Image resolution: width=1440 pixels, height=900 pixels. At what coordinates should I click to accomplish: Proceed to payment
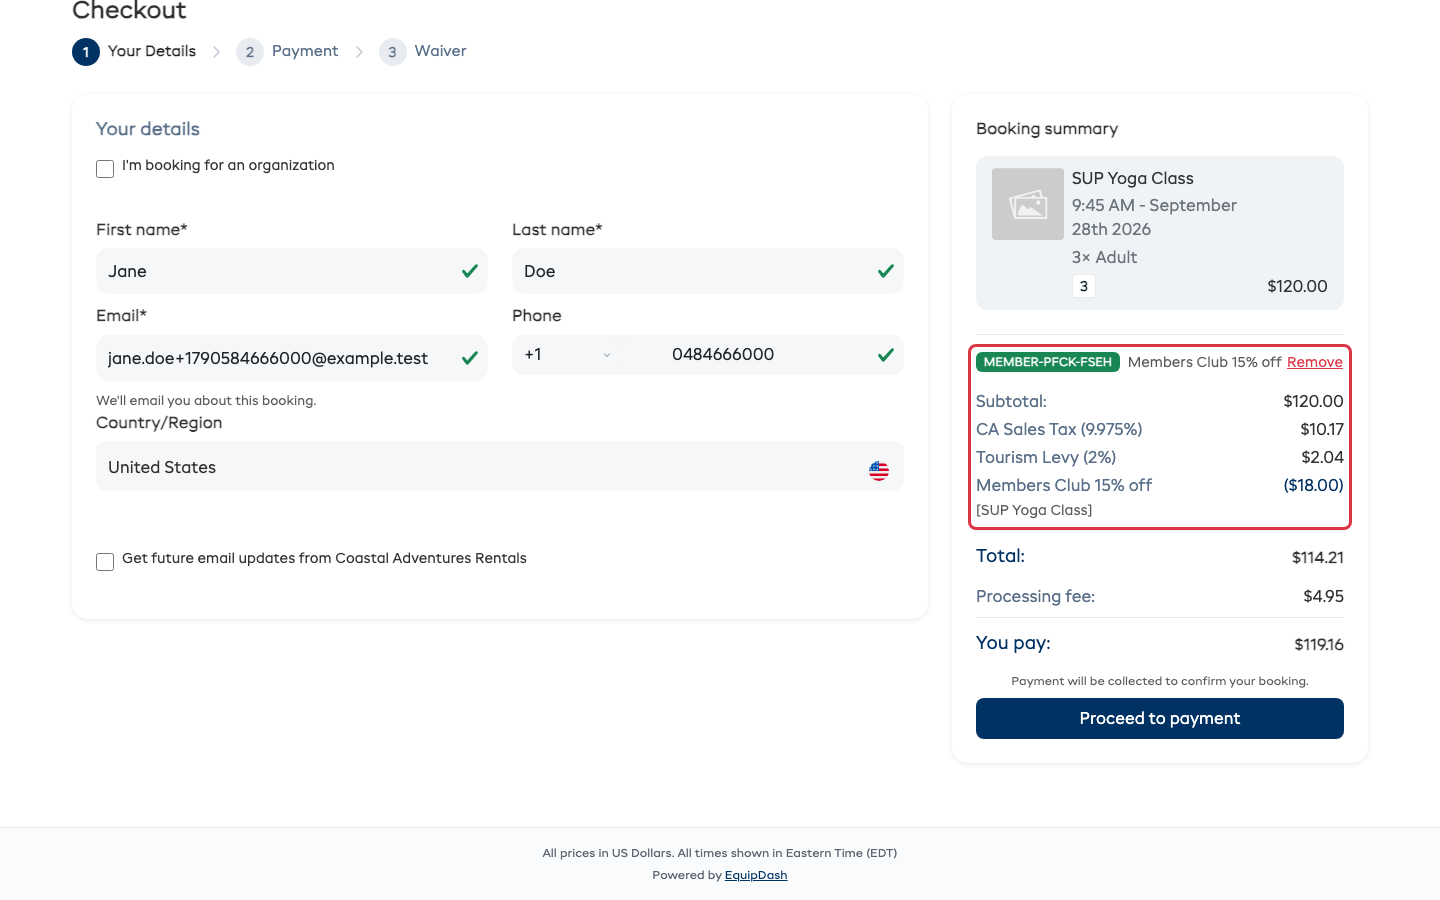[1160, 718]
